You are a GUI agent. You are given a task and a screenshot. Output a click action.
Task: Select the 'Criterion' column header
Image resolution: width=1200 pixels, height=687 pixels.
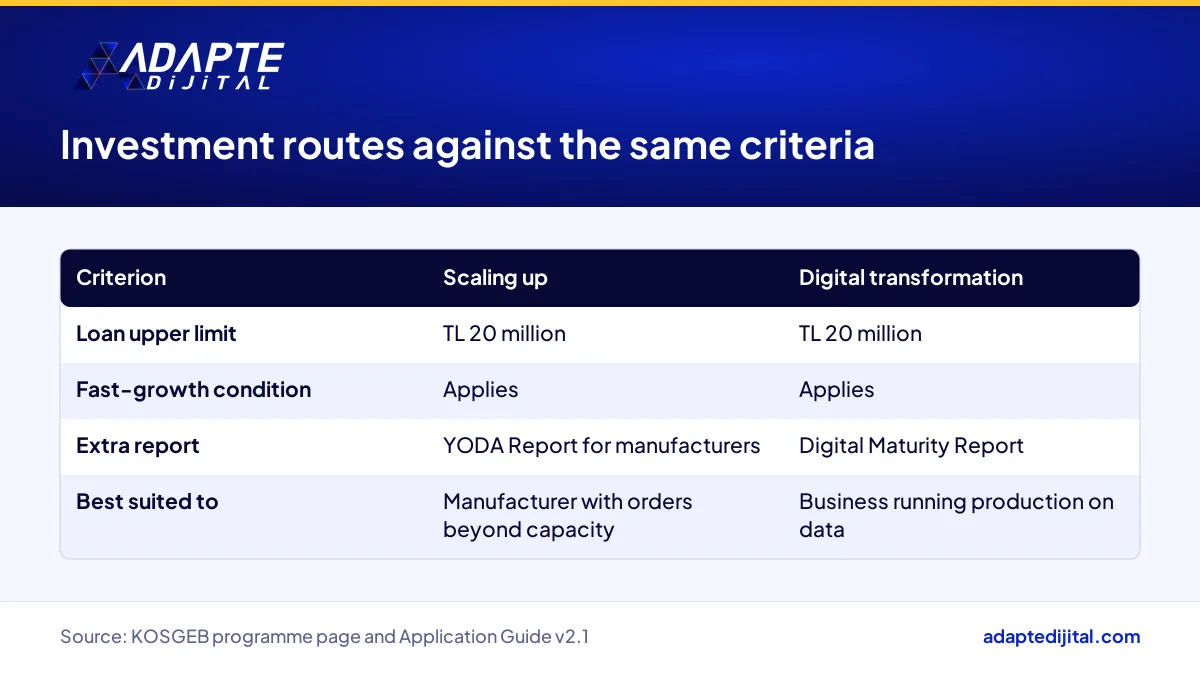[121, 278]
